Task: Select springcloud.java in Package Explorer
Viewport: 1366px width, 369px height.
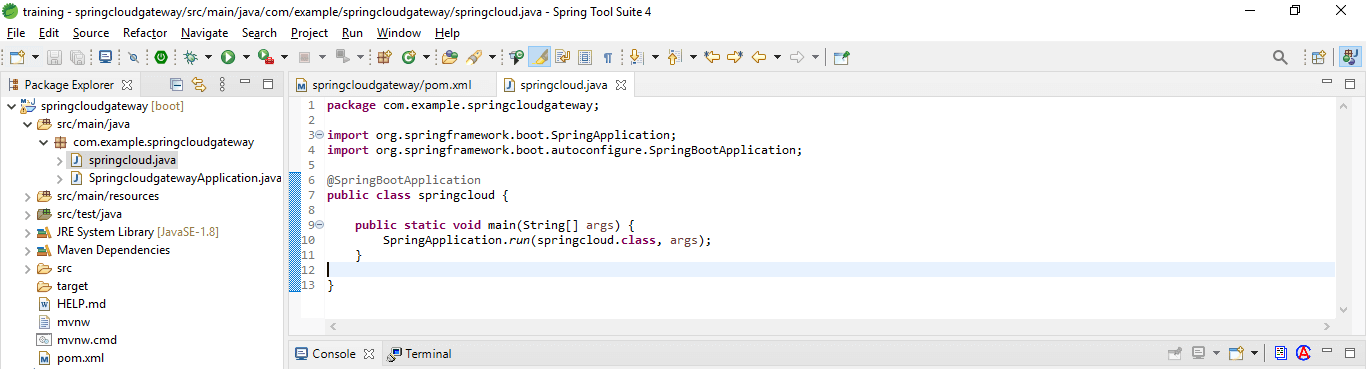Action: (132, 160)
